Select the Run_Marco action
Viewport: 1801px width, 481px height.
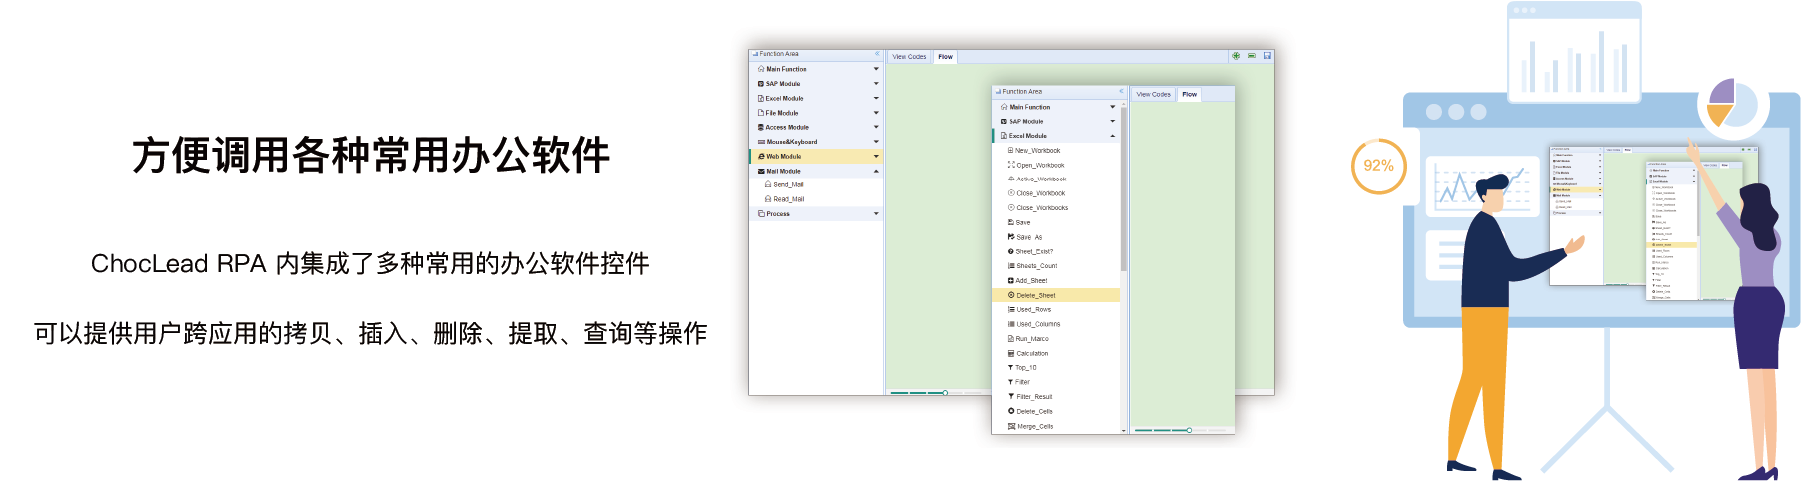1032,339
